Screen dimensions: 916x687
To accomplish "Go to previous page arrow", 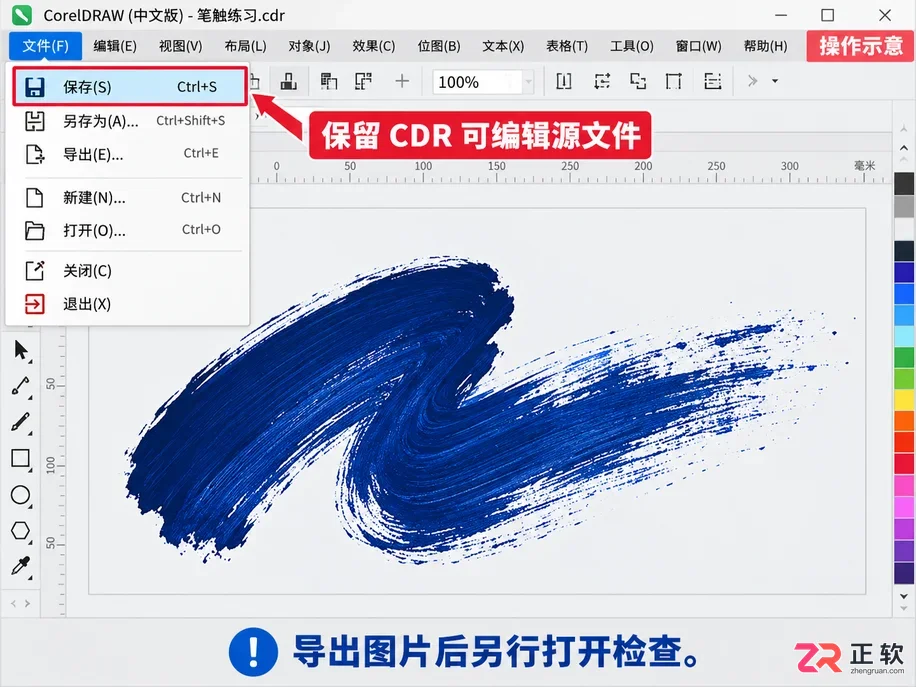I will coord(13,603).
